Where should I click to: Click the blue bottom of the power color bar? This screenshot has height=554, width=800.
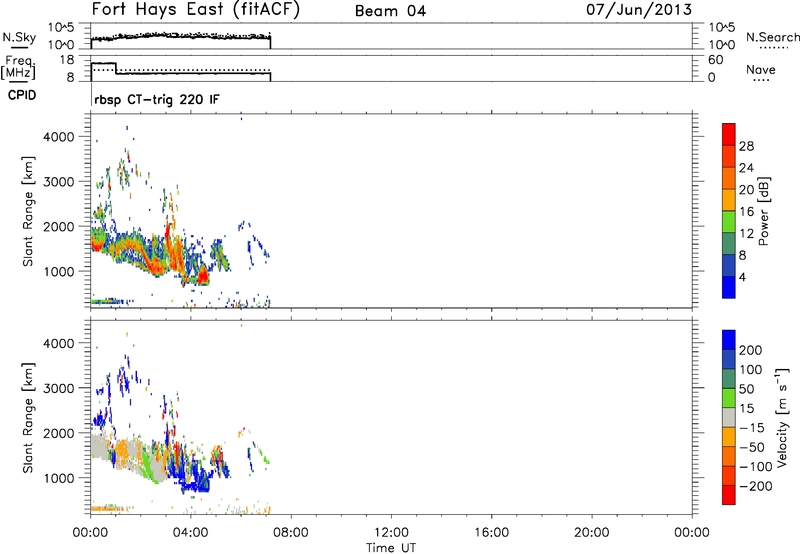pos(729,287)
